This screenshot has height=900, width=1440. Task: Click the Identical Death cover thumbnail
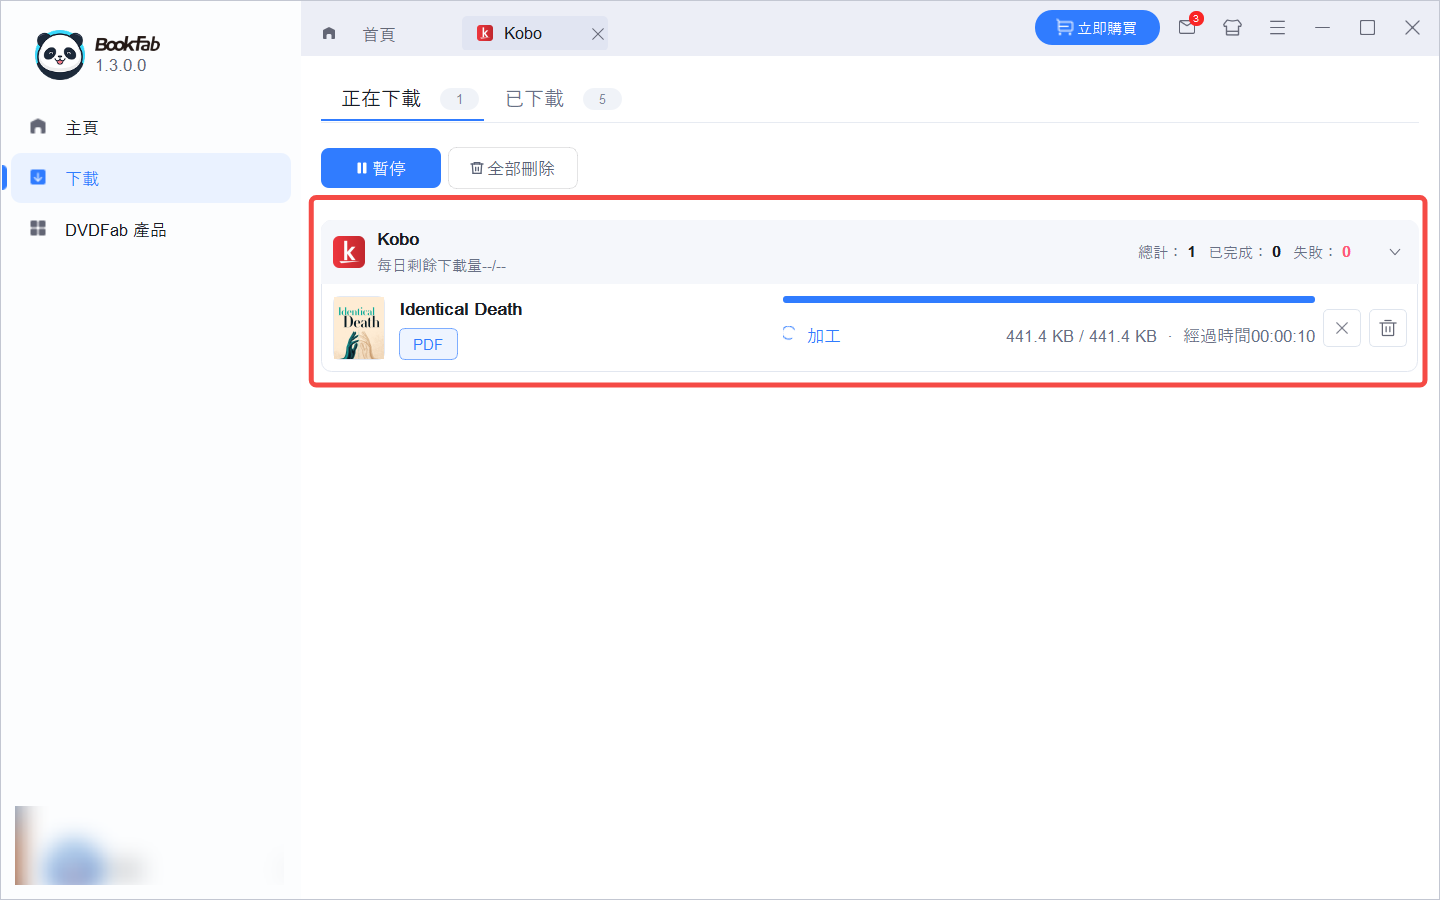point(359,328)
